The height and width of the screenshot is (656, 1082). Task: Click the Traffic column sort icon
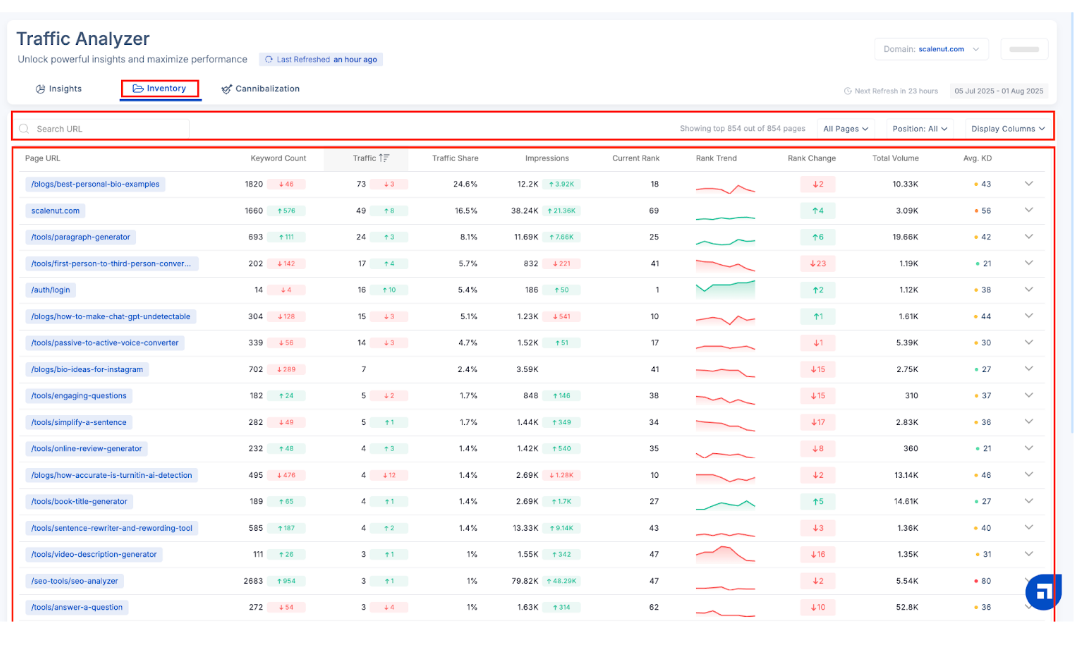tap(384, 158)
